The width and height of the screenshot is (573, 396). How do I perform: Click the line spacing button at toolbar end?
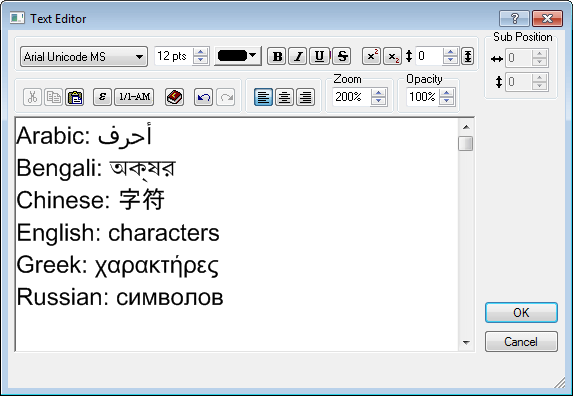[x=467, y=56]
